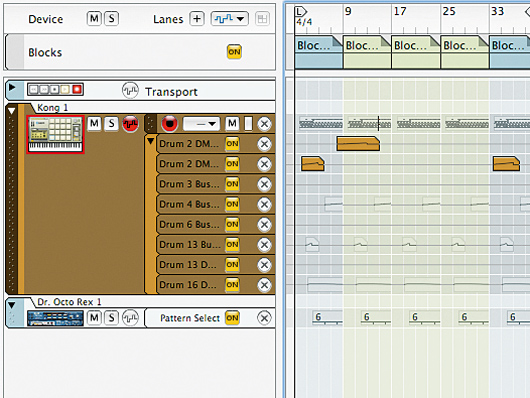Delete the Drum 3 Bus automation lane
This screenshot has height=398, width=530.
point(264,184)
